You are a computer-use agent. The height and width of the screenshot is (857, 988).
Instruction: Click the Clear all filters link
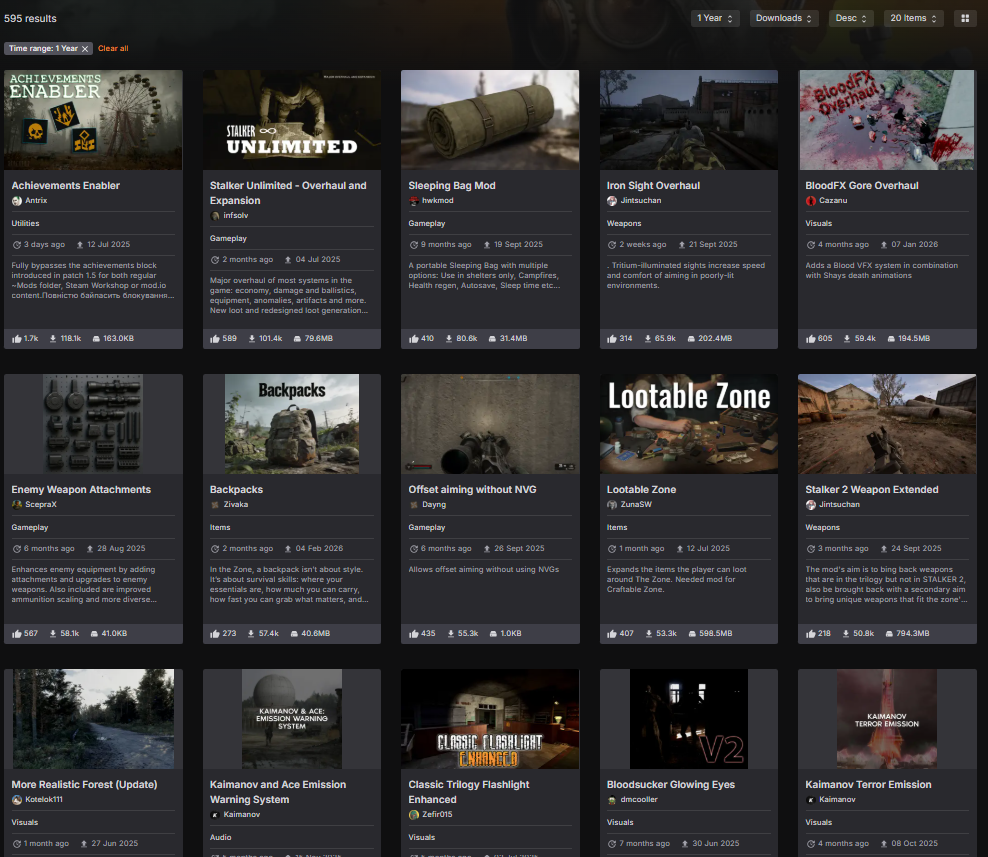(113, 49)
